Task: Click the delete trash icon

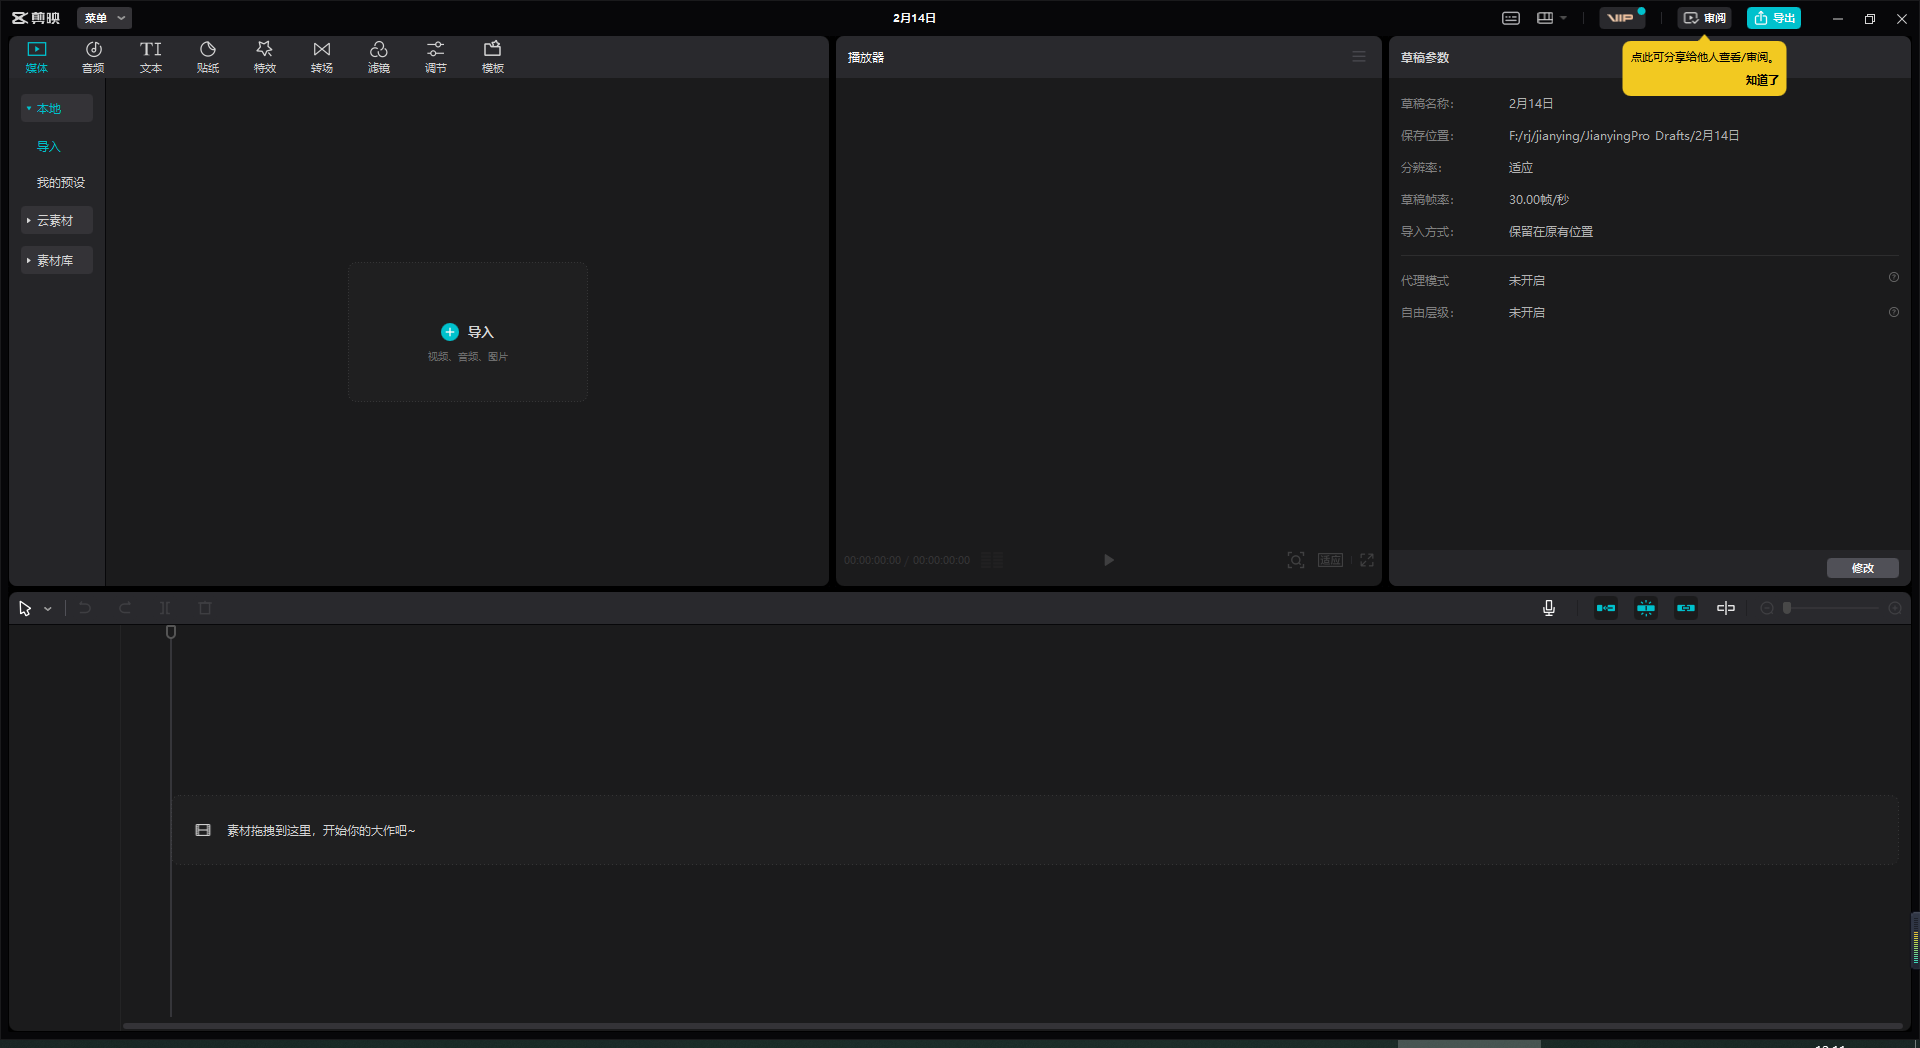Action: [205, 608]
